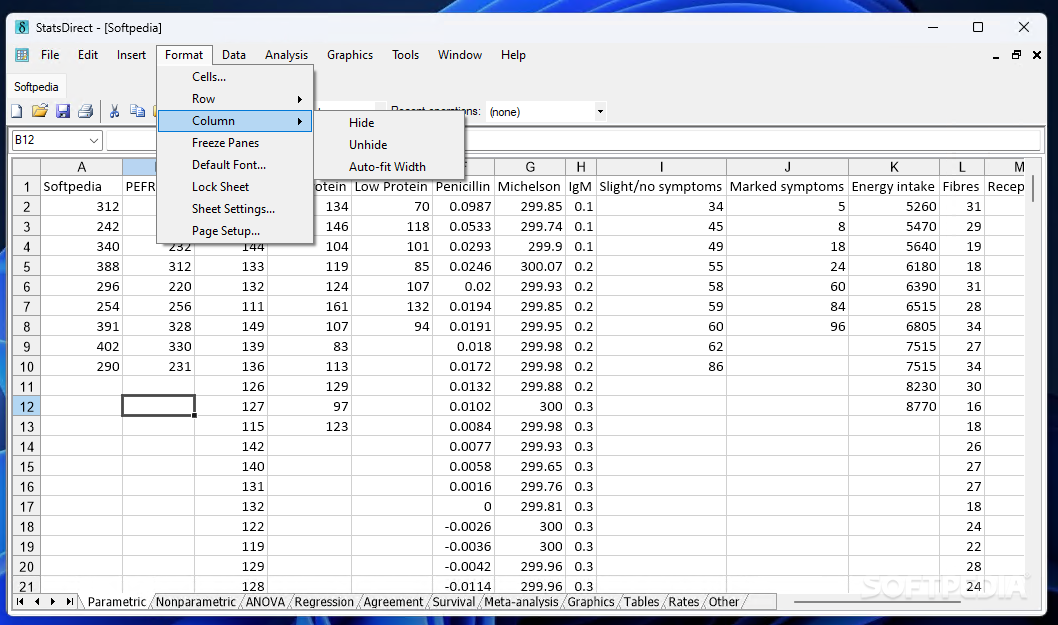Click the Cut scissors icon

point(114,111)
